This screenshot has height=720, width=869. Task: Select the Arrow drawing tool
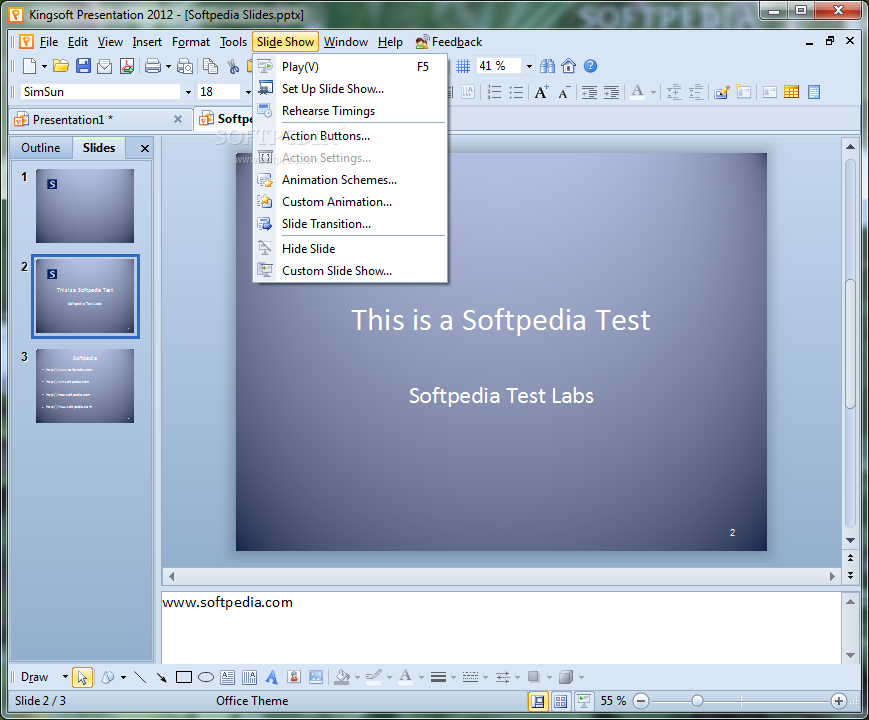[x=161, y=677]
